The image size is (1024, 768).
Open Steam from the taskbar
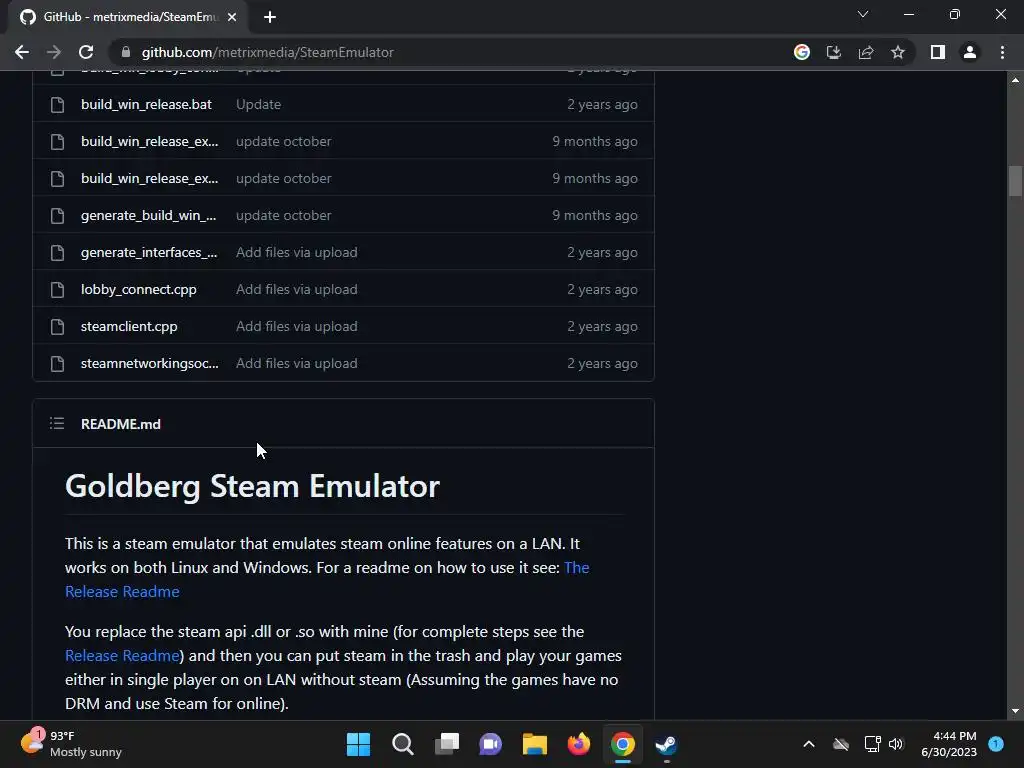point(666,744)
